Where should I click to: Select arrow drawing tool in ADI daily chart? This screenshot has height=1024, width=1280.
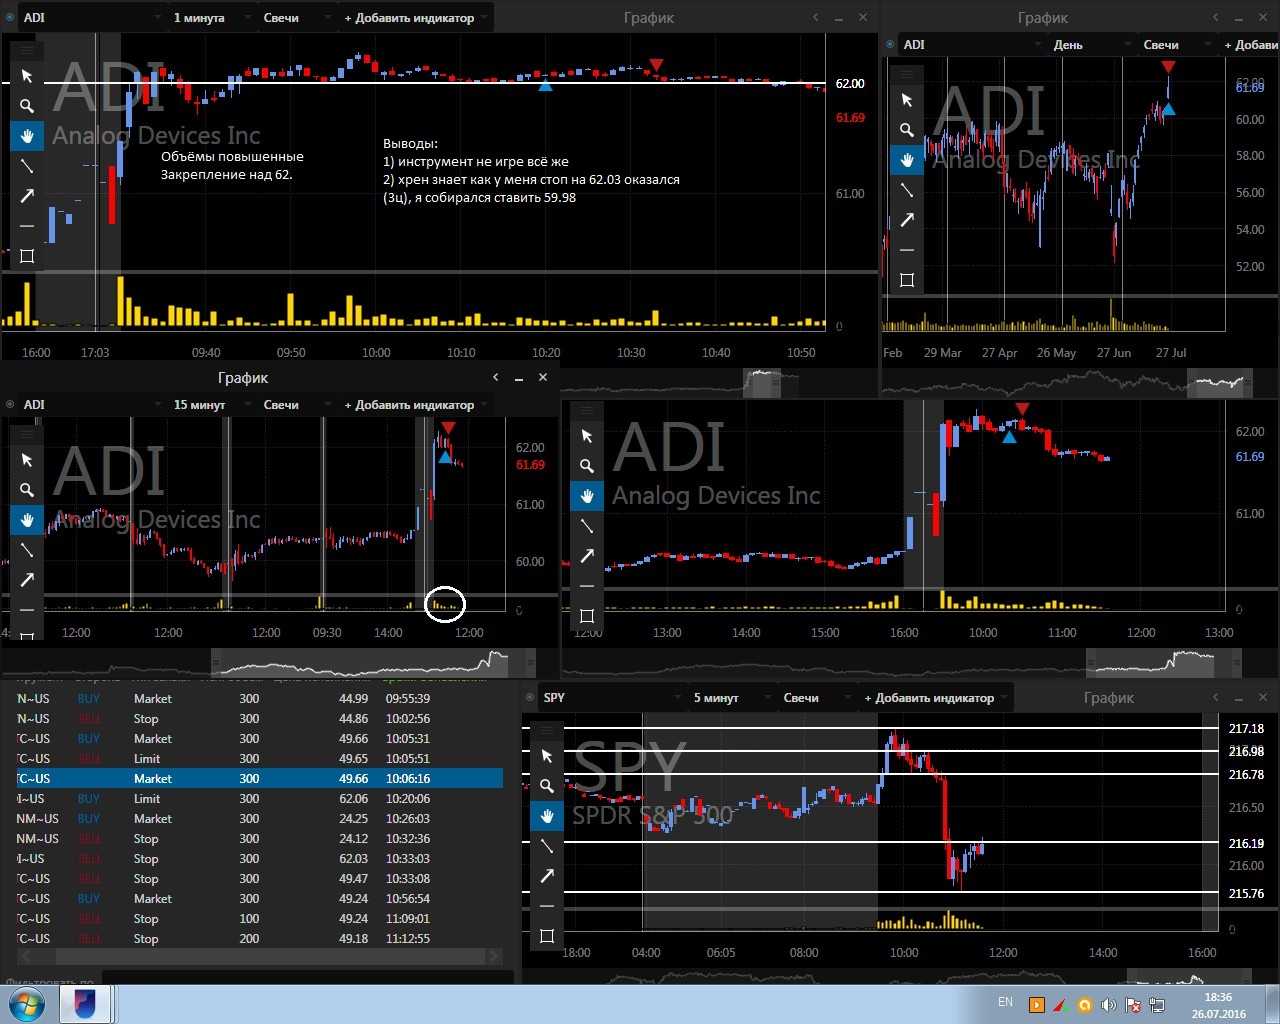(x=907, y=220)
